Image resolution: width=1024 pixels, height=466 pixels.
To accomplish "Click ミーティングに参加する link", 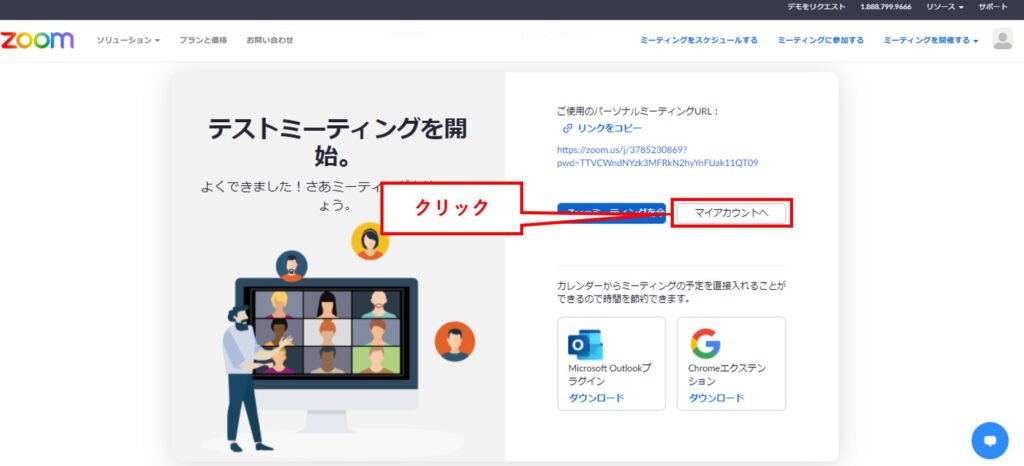I will click(820, 40).
